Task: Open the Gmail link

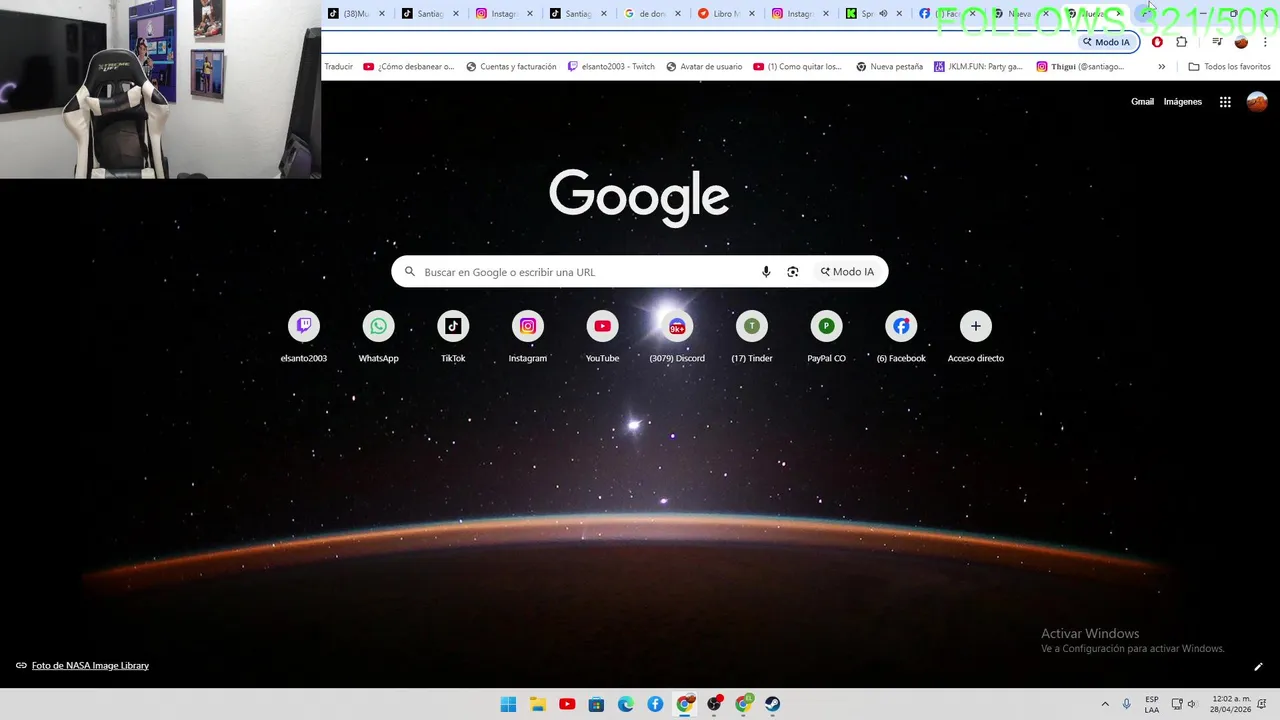Action: [1142, 102]
